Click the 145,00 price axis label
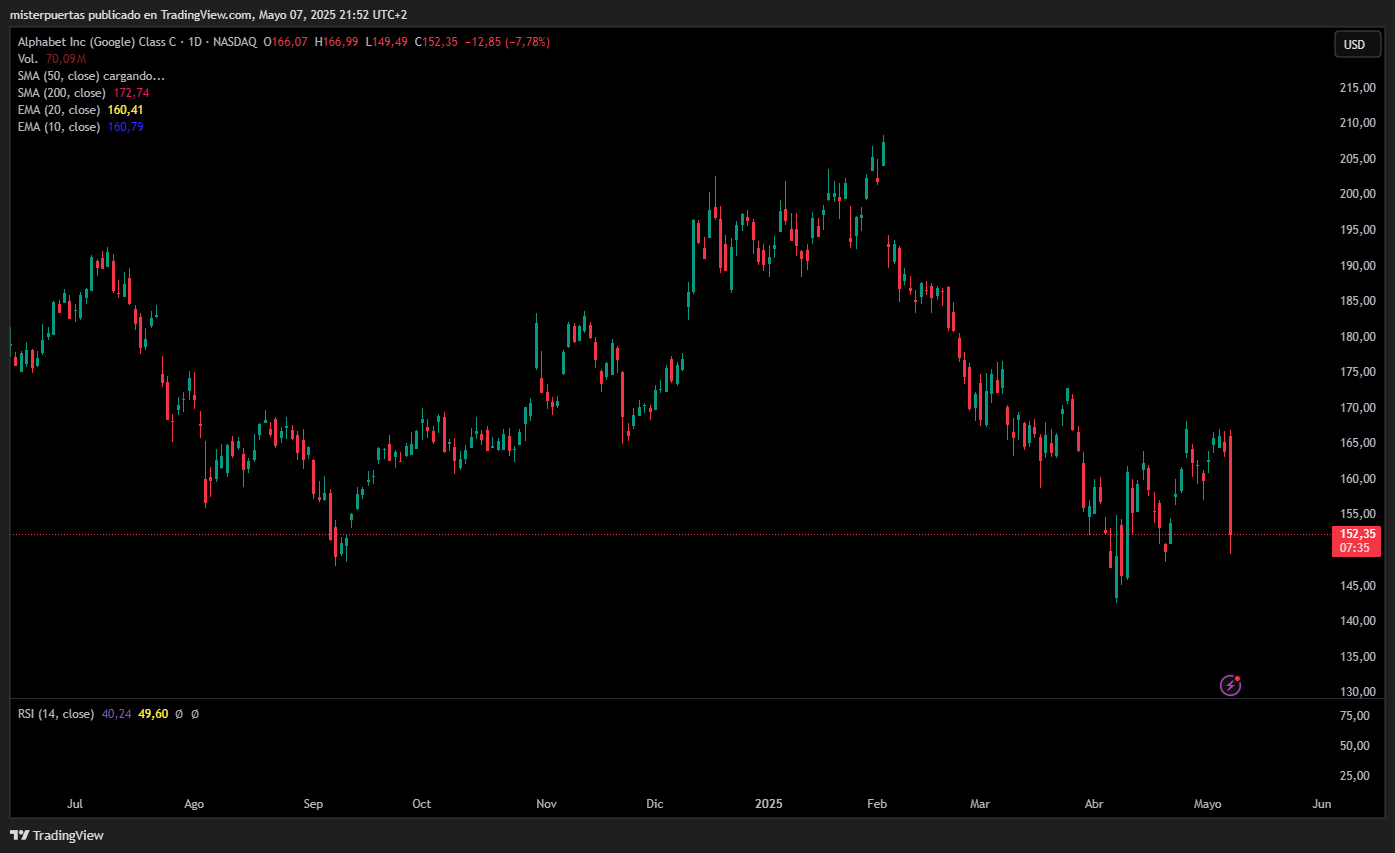Viewport: 1395px width, 853px height. tap(1357, 586)
